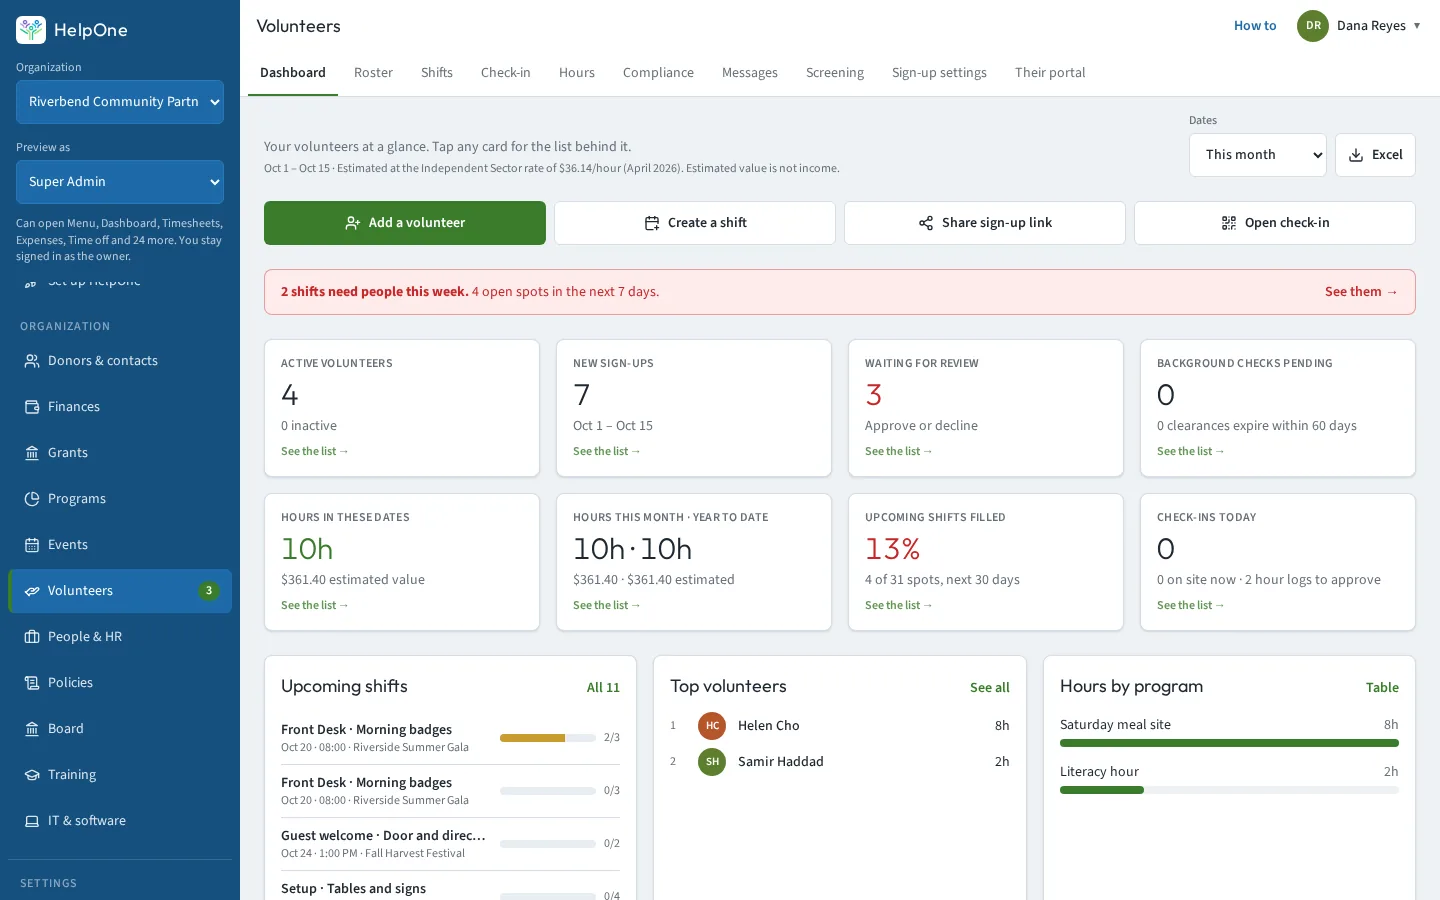The width and height of the screenshot is (1440, 900).
Task: Open the Hours tab
Action: click(577, 73)
